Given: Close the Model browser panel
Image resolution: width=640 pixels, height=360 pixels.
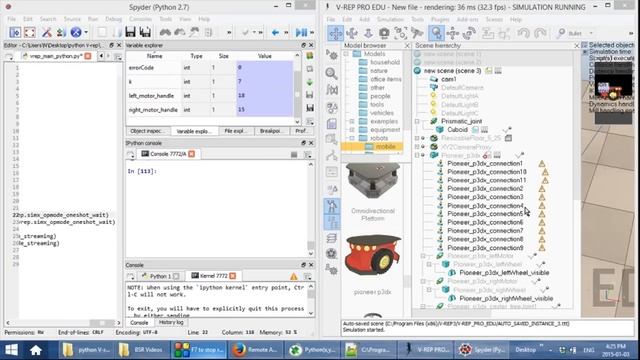Looking at the screenshot, I should point(407,46).
